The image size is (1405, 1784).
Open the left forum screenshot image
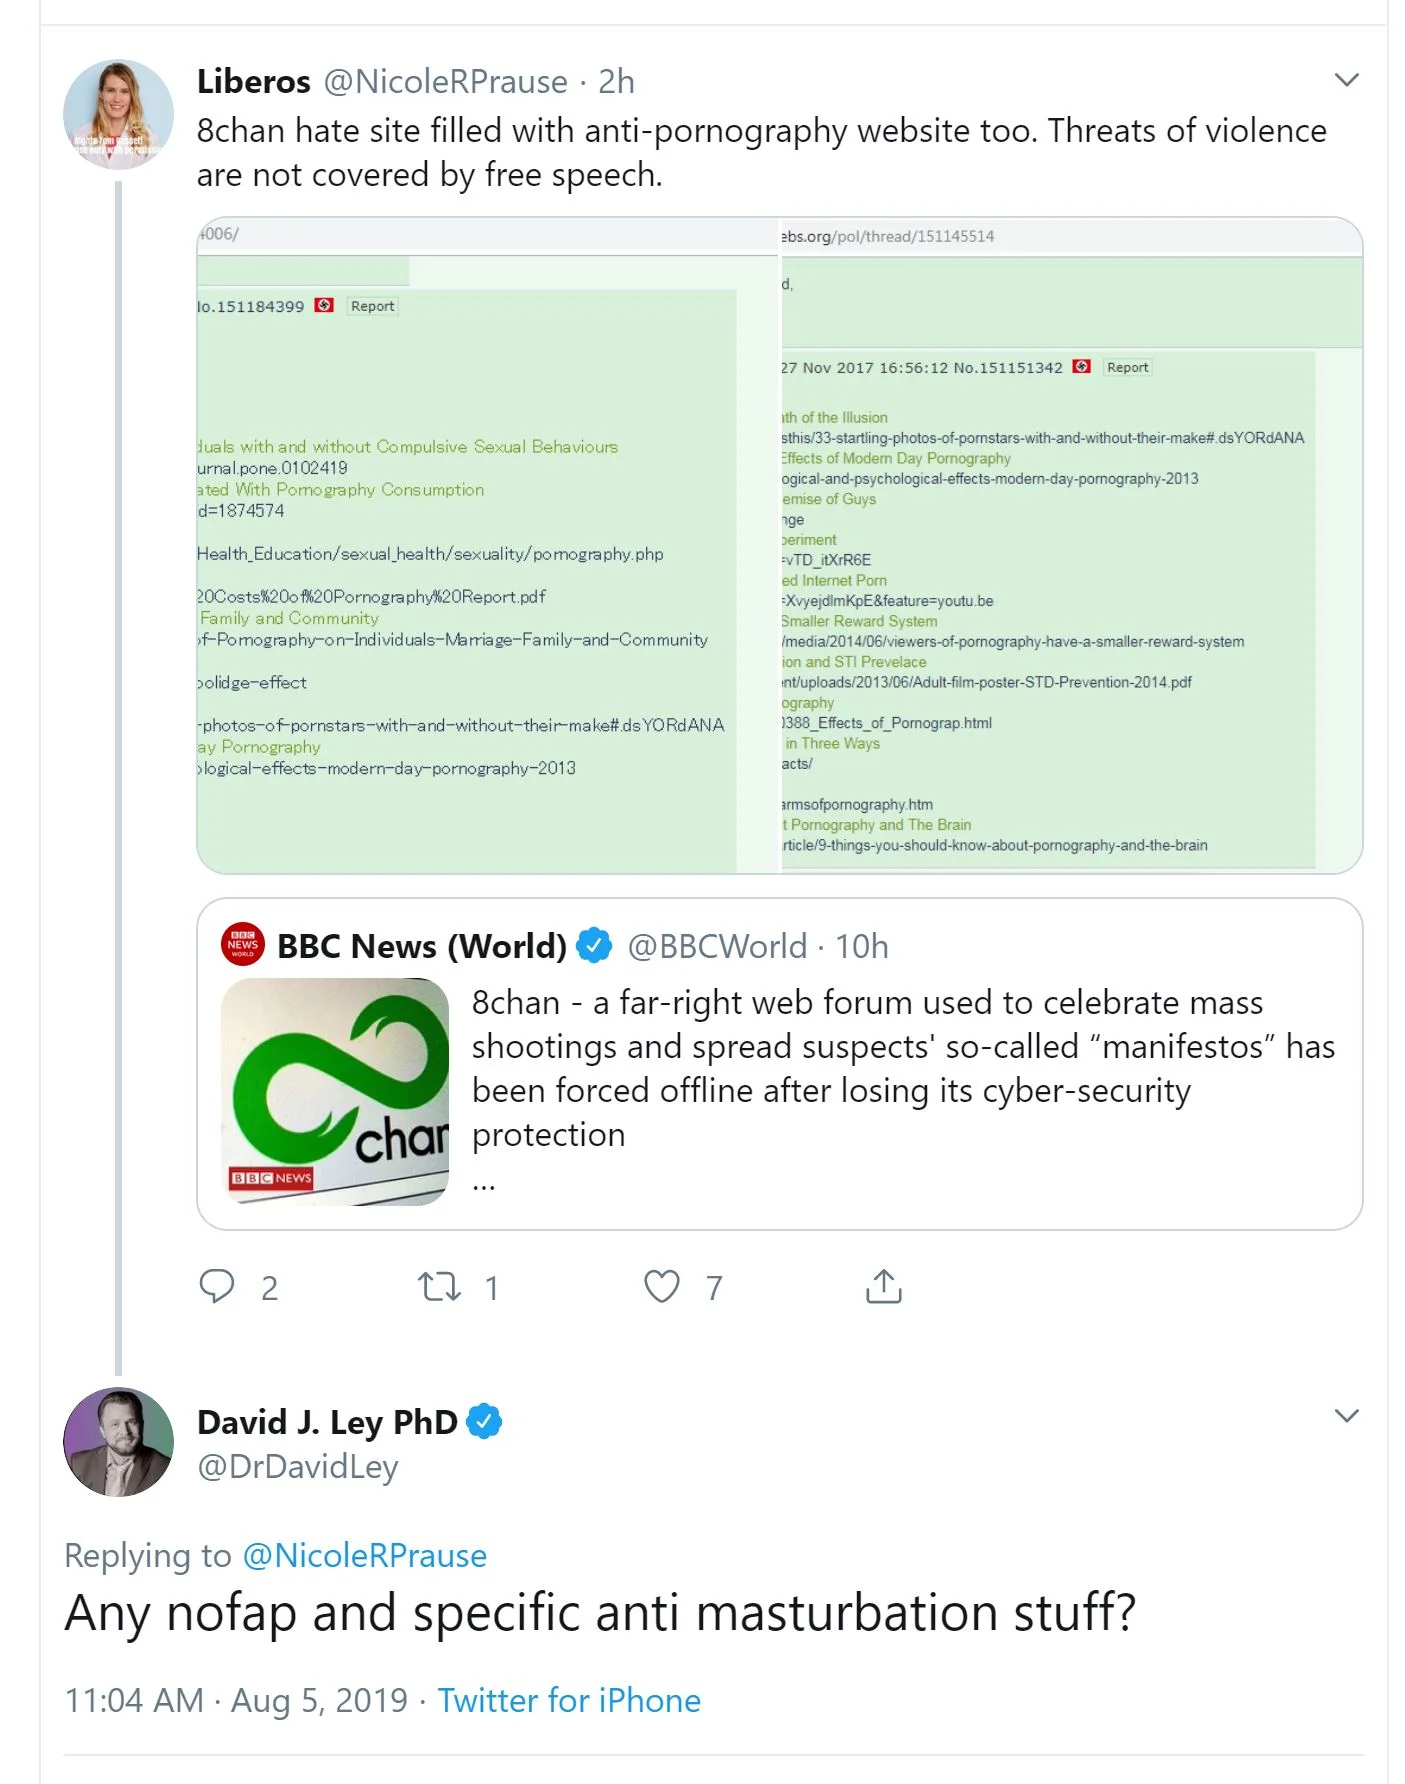pos(487,545)
